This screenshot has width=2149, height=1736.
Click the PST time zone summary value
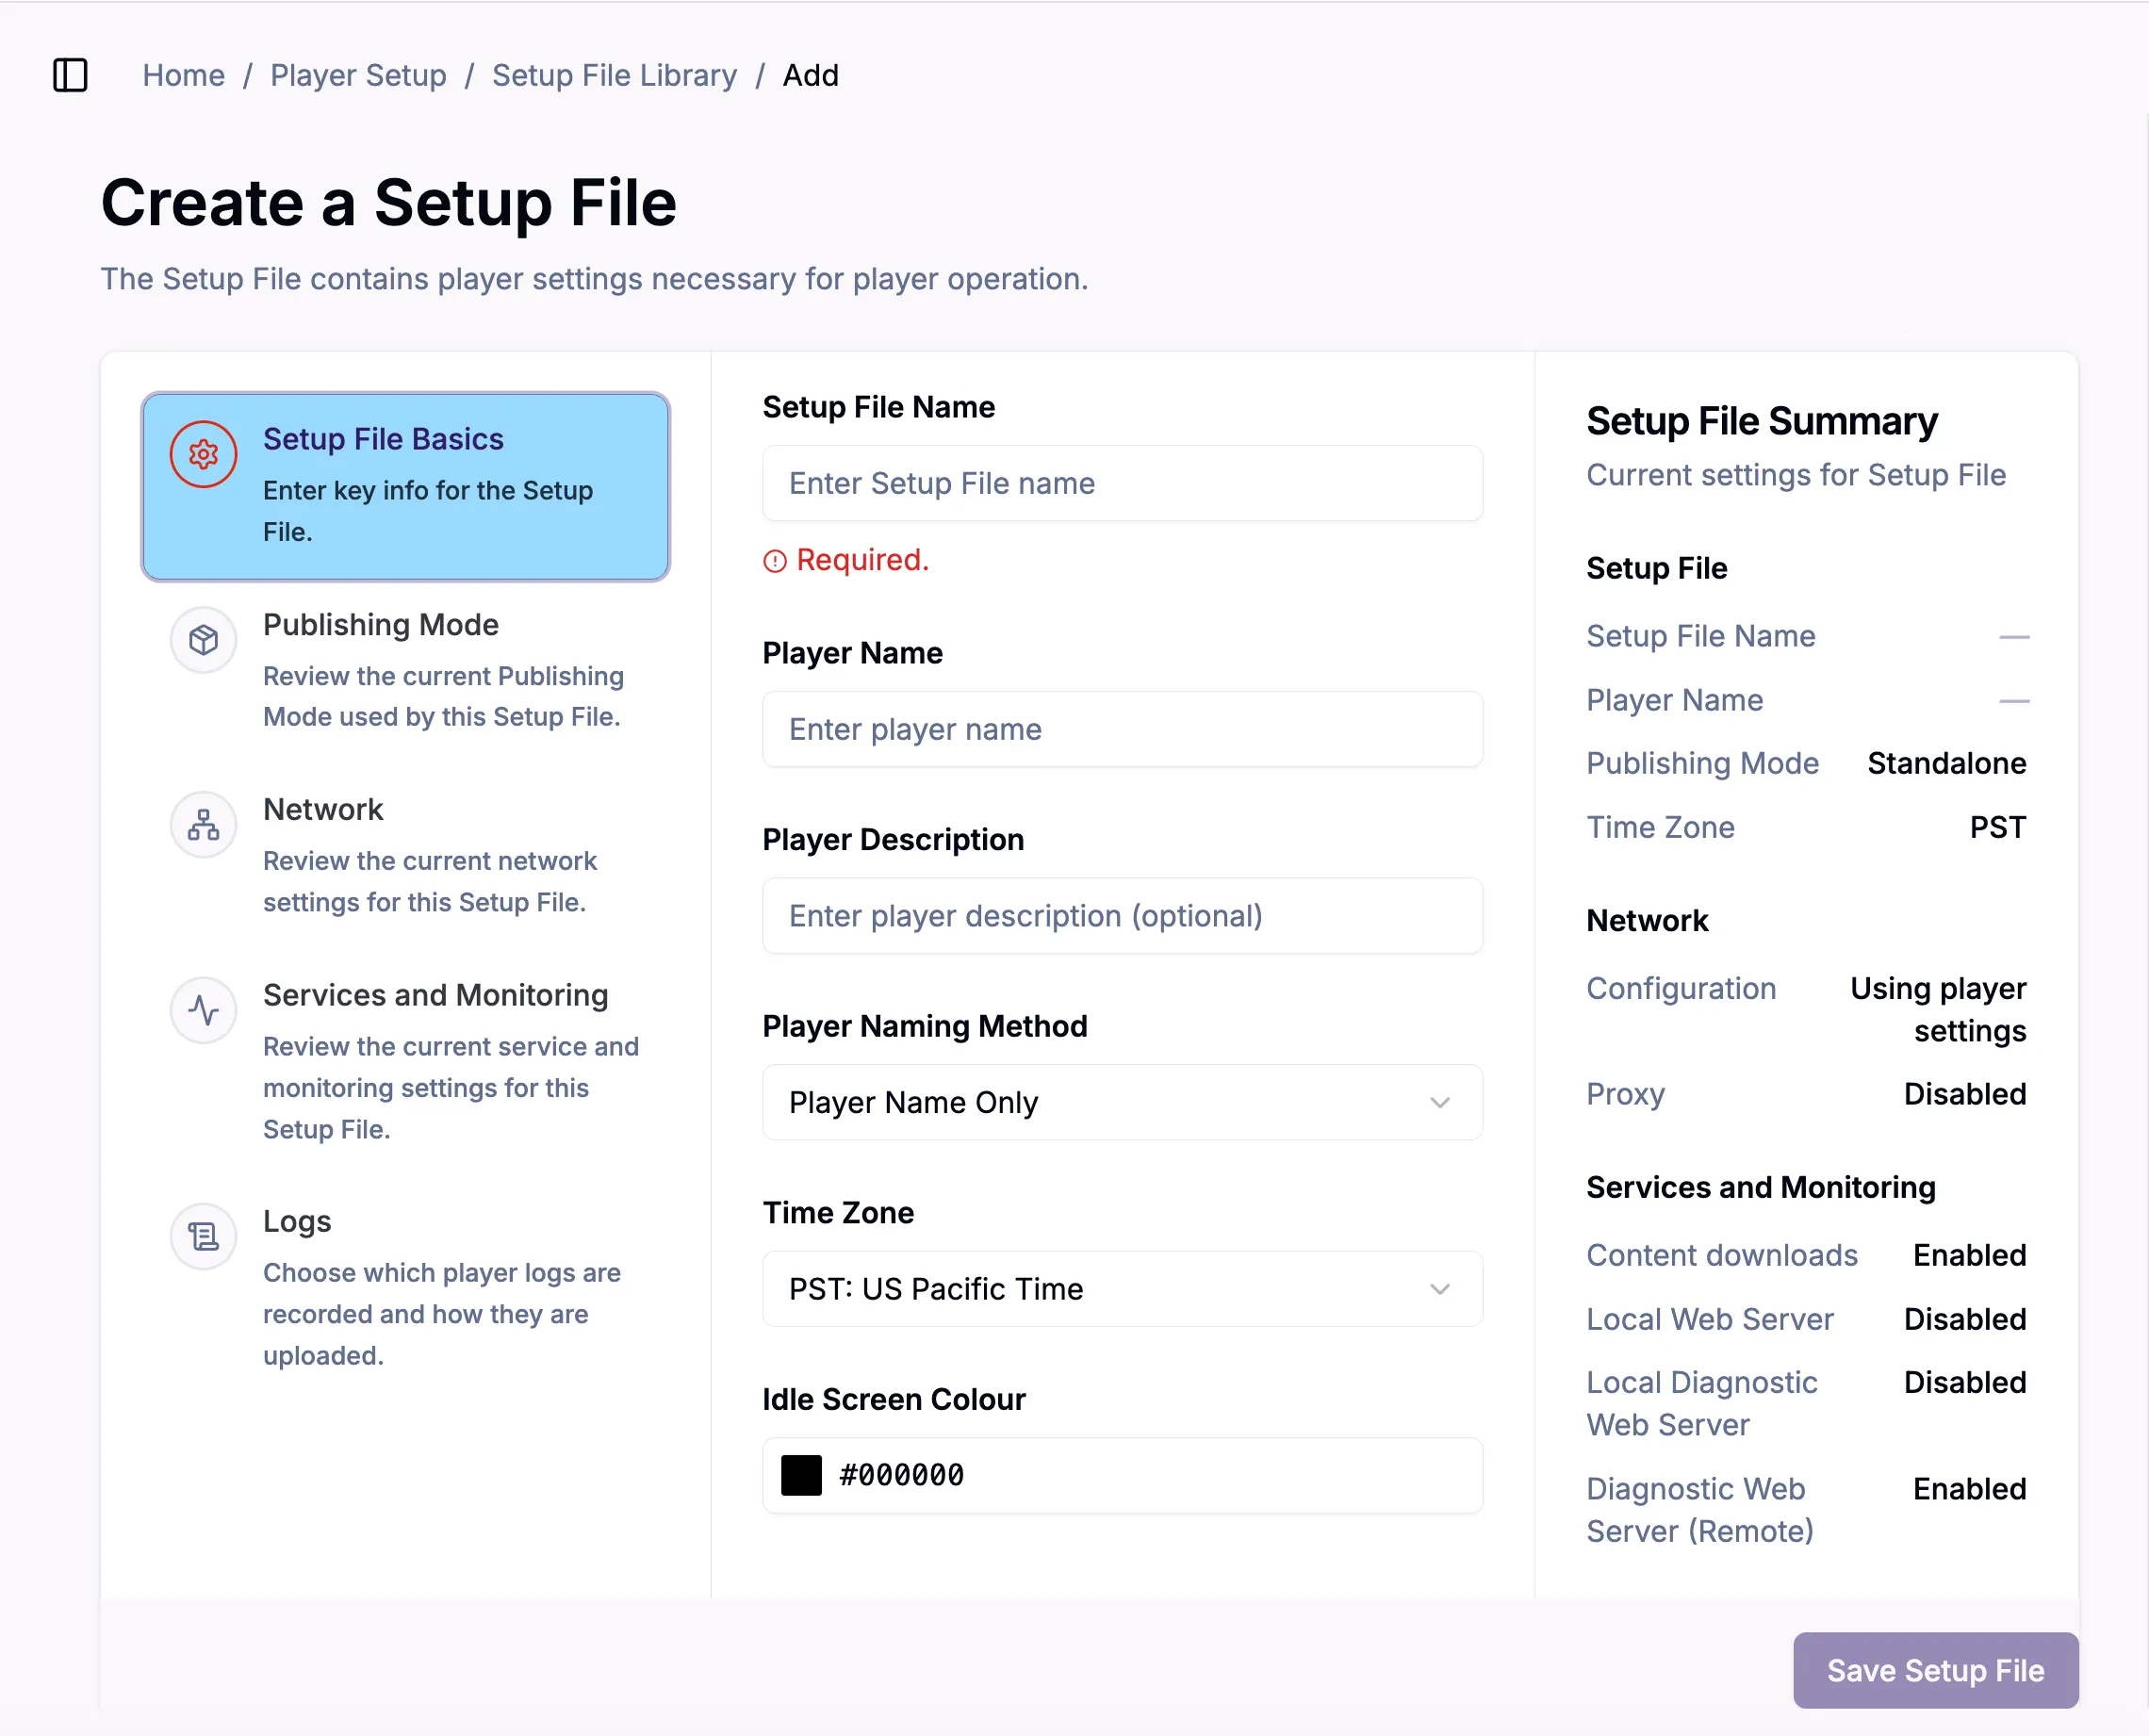[1997, 827]
